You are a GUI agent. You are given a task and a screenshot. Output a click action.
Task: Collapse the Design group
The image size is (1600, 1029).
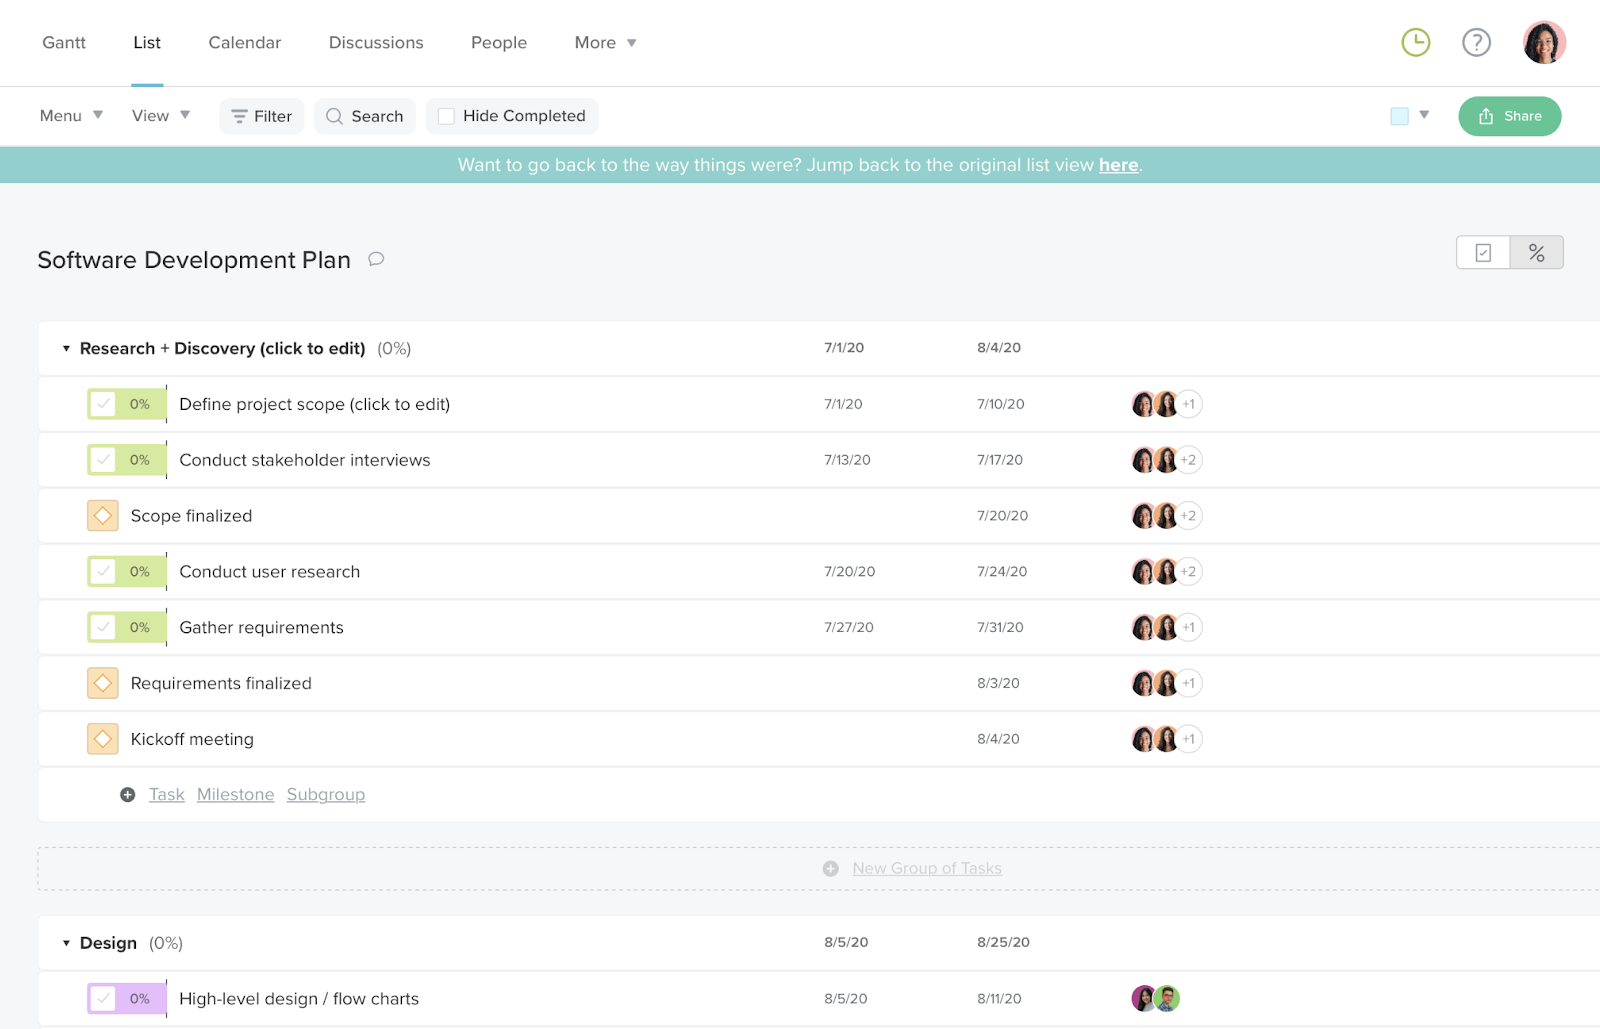[66, 942]
